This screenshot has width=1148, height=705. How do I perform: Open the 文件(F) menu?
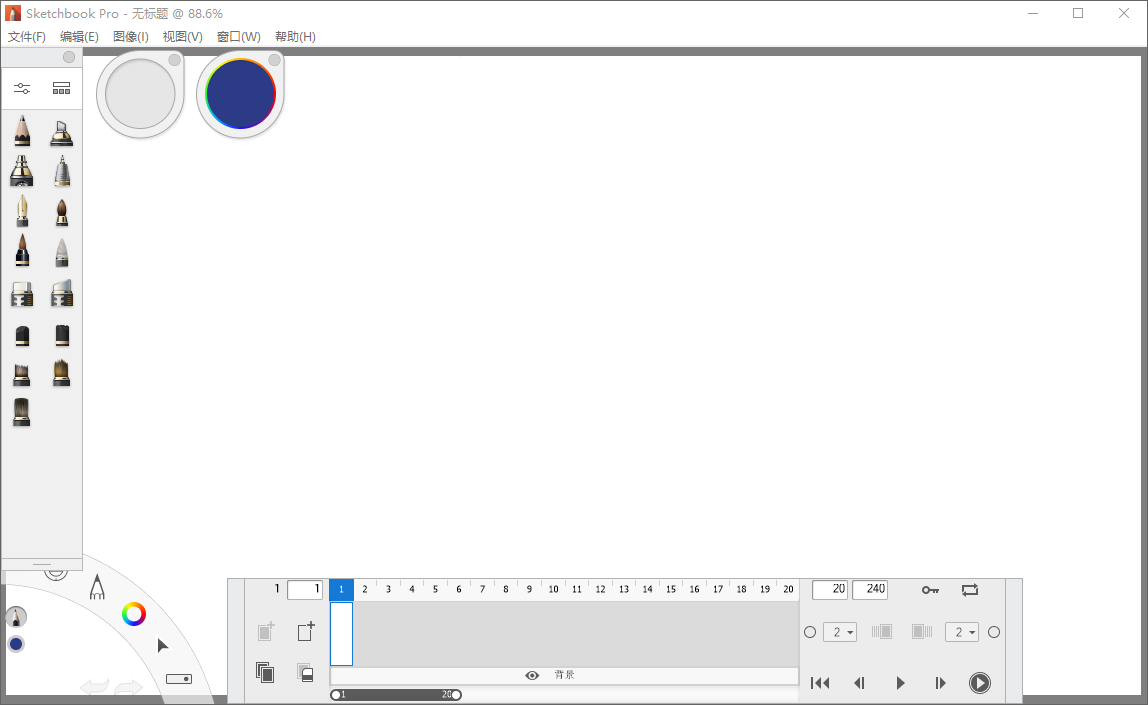[27, 36]
